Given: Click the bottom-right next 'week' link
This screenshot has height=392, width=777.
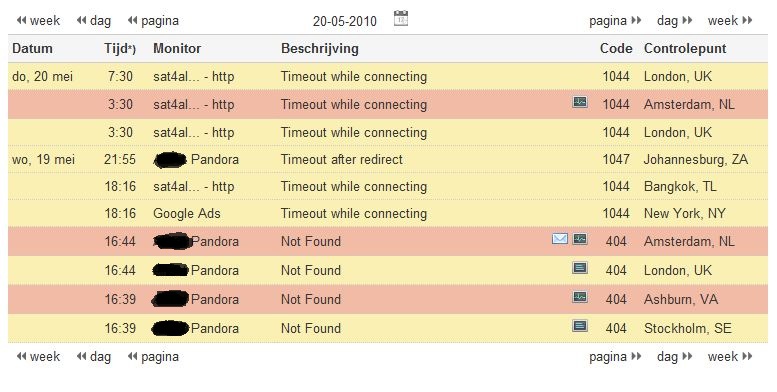Looking at the screenshot, I should click(x=730, y=356).
